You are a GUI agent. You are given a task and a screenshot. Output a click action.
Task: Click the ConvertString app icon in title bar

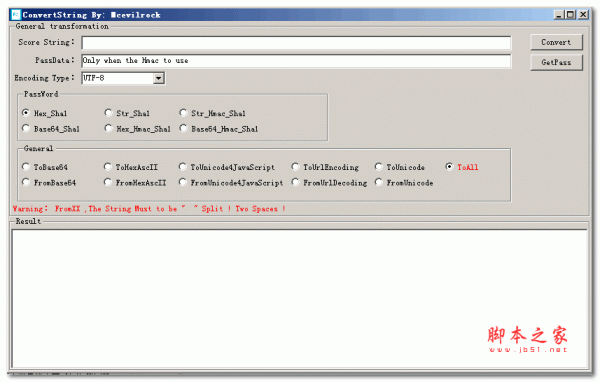(x=16, y=15)
